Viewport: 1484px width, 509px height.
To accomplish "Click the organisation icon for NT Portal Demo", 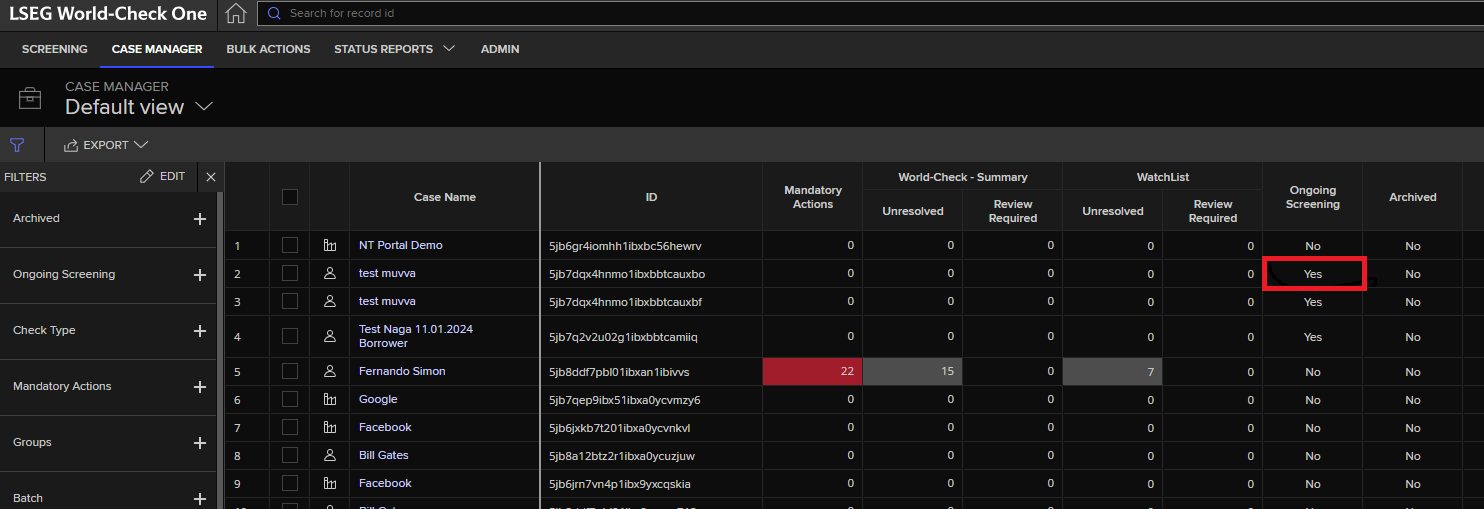I will click(x=329, y=245).
